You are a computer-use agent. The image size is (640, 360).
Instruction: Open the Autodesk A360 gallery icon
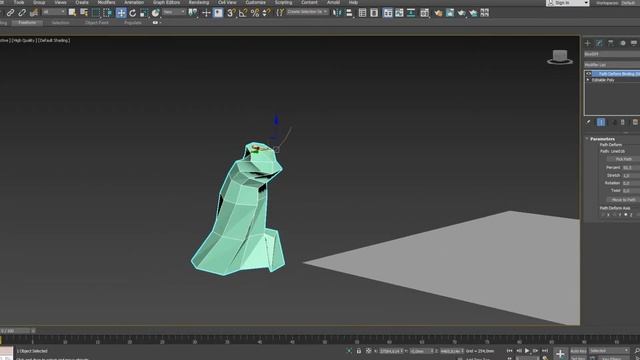[484, 13]
